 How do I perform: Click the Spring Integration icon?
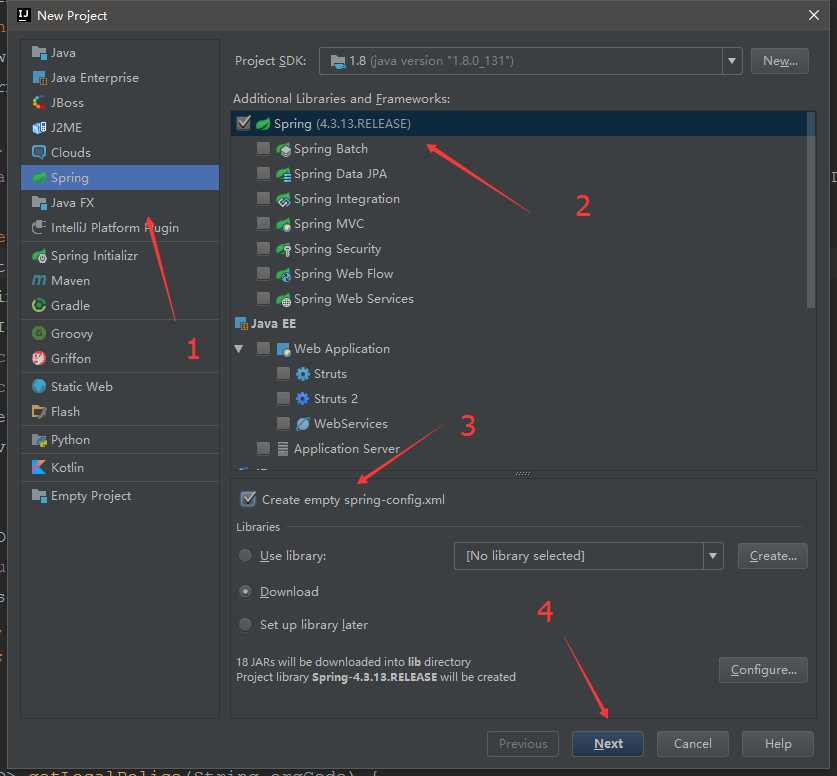pos(283,199)
